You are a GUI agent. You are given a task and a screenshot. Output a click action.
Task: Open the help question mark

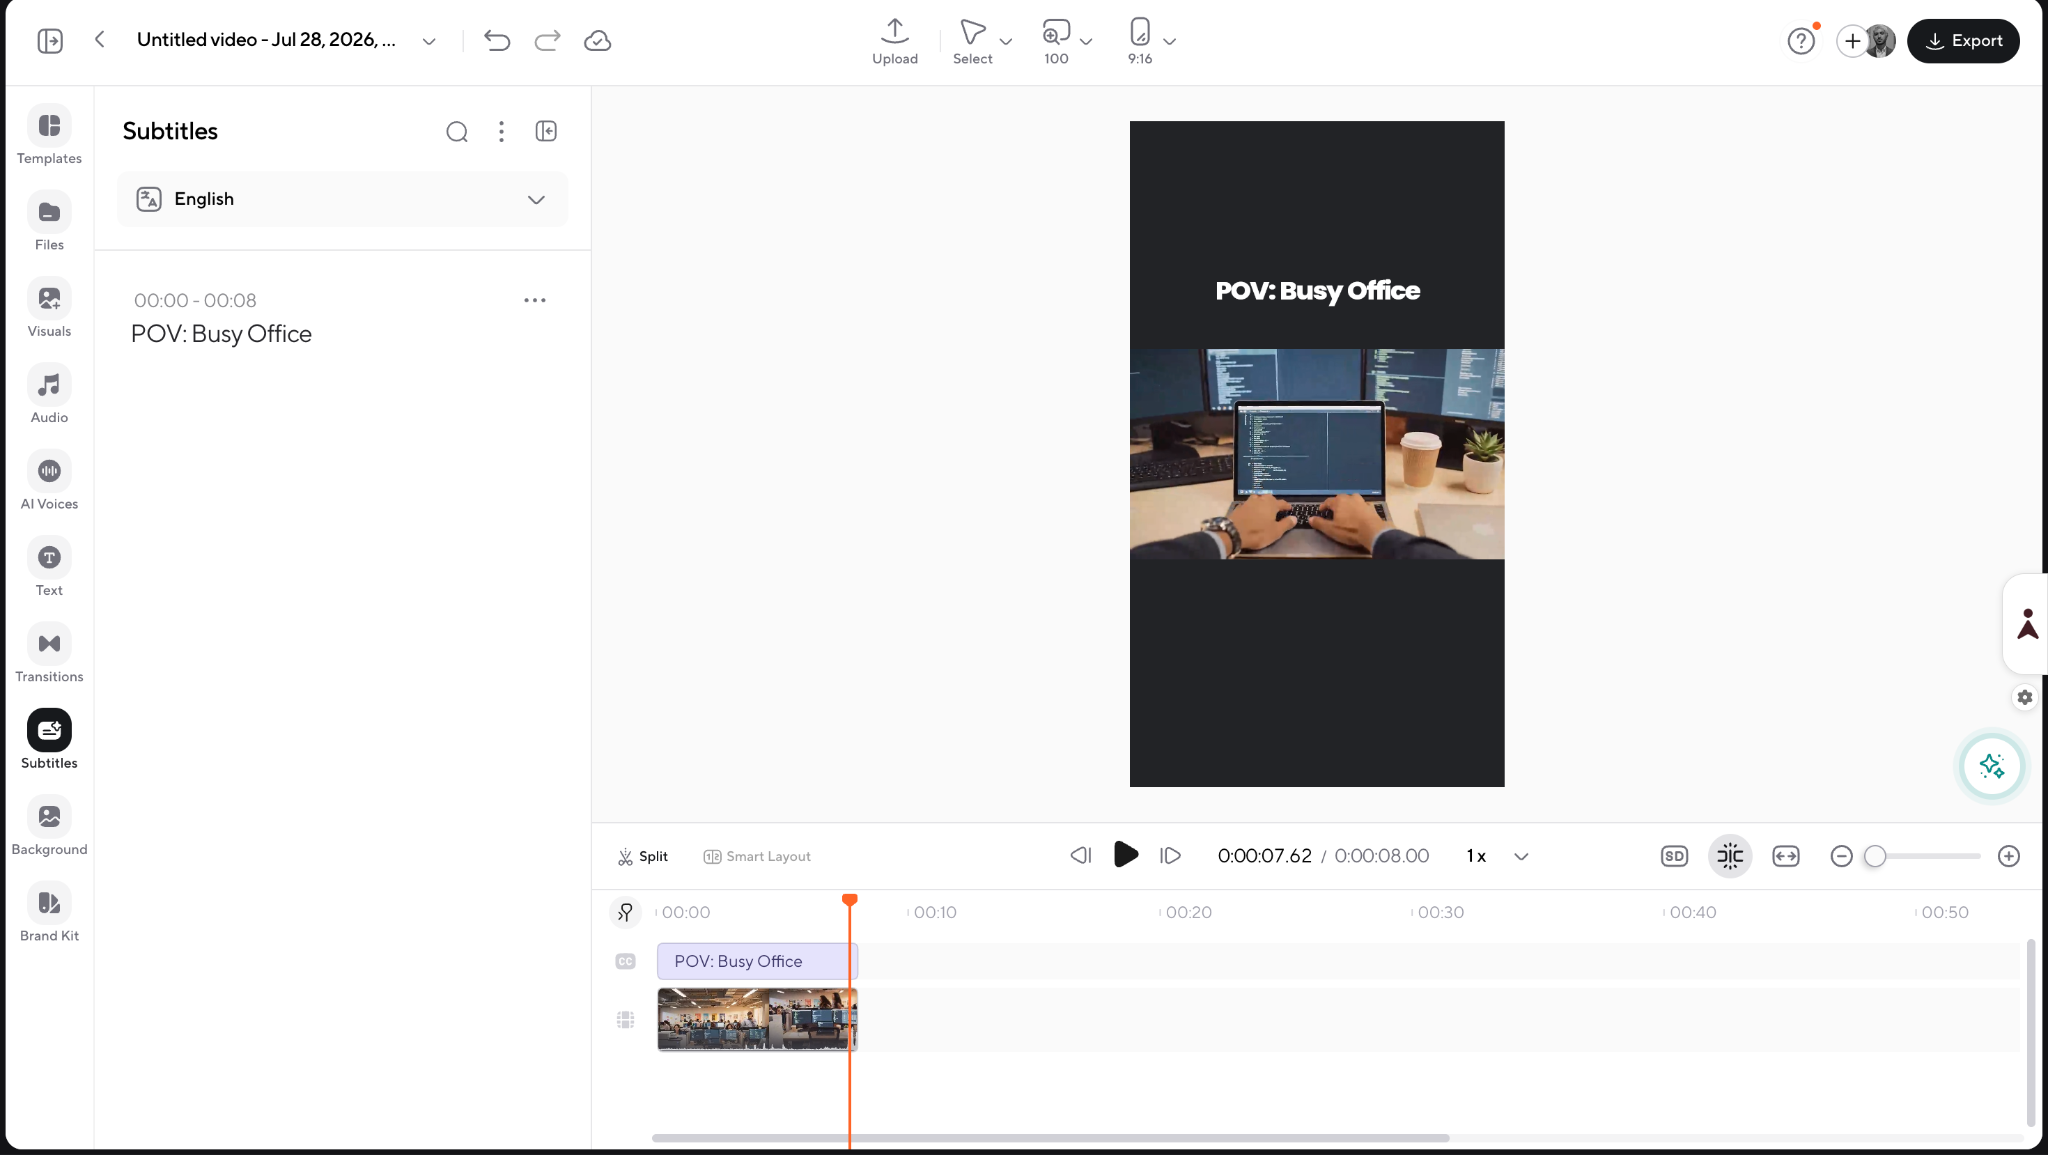[x=1801, y=41]
